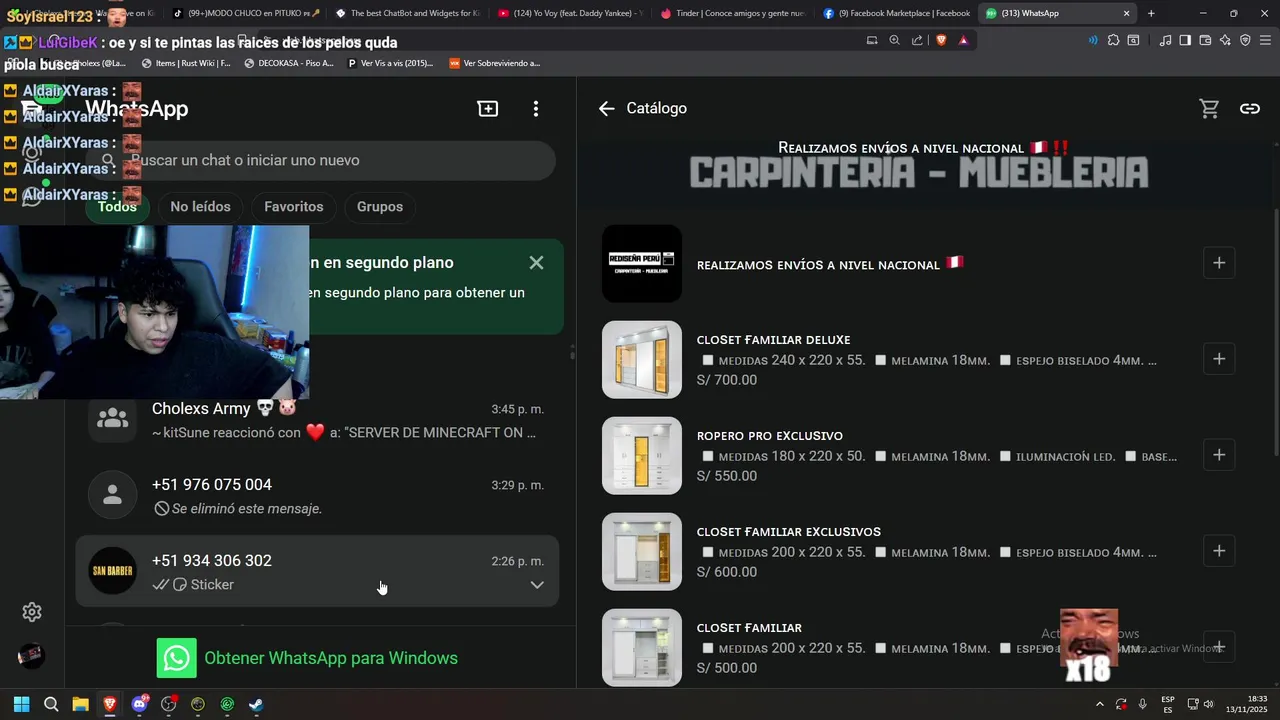Switch to Facebook Marketplace browser tab
1280x720 pixels.
coord(896,13)
